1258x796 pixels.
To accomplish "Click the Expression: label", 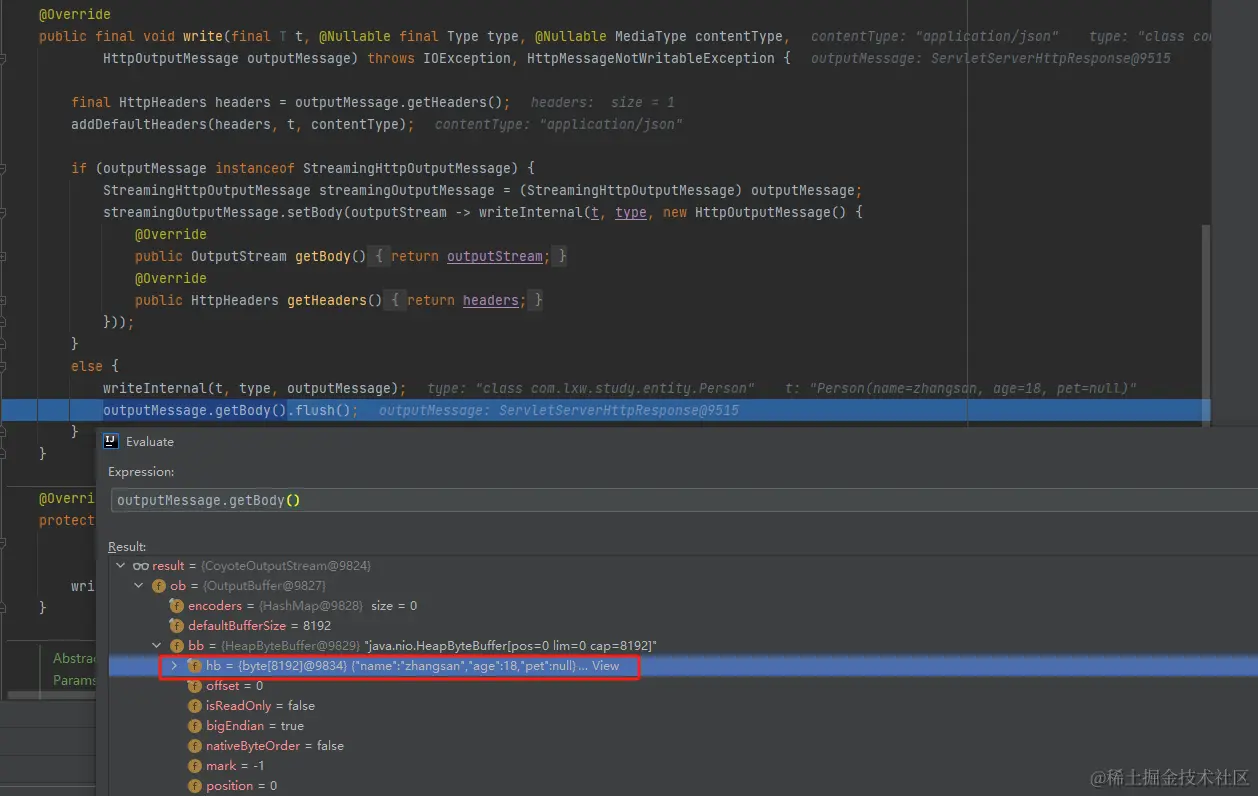I will coord(141,472).
